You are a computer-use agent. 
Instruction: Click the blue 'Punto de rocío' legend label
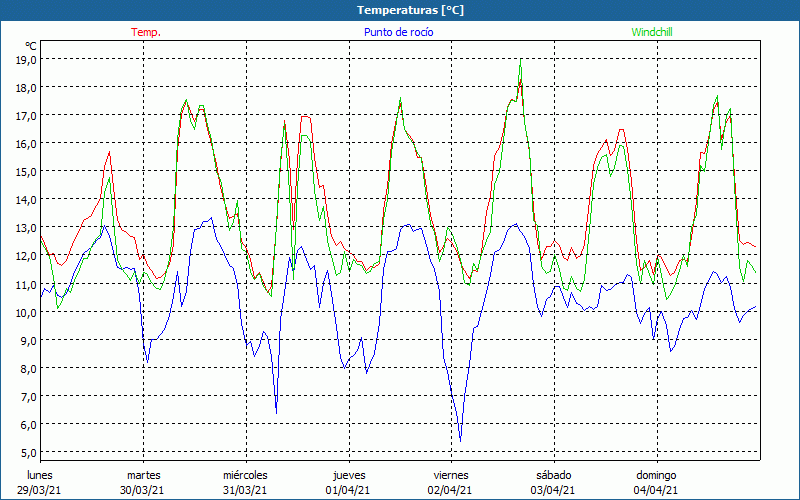pyautogui.click(x=398, y=32)
